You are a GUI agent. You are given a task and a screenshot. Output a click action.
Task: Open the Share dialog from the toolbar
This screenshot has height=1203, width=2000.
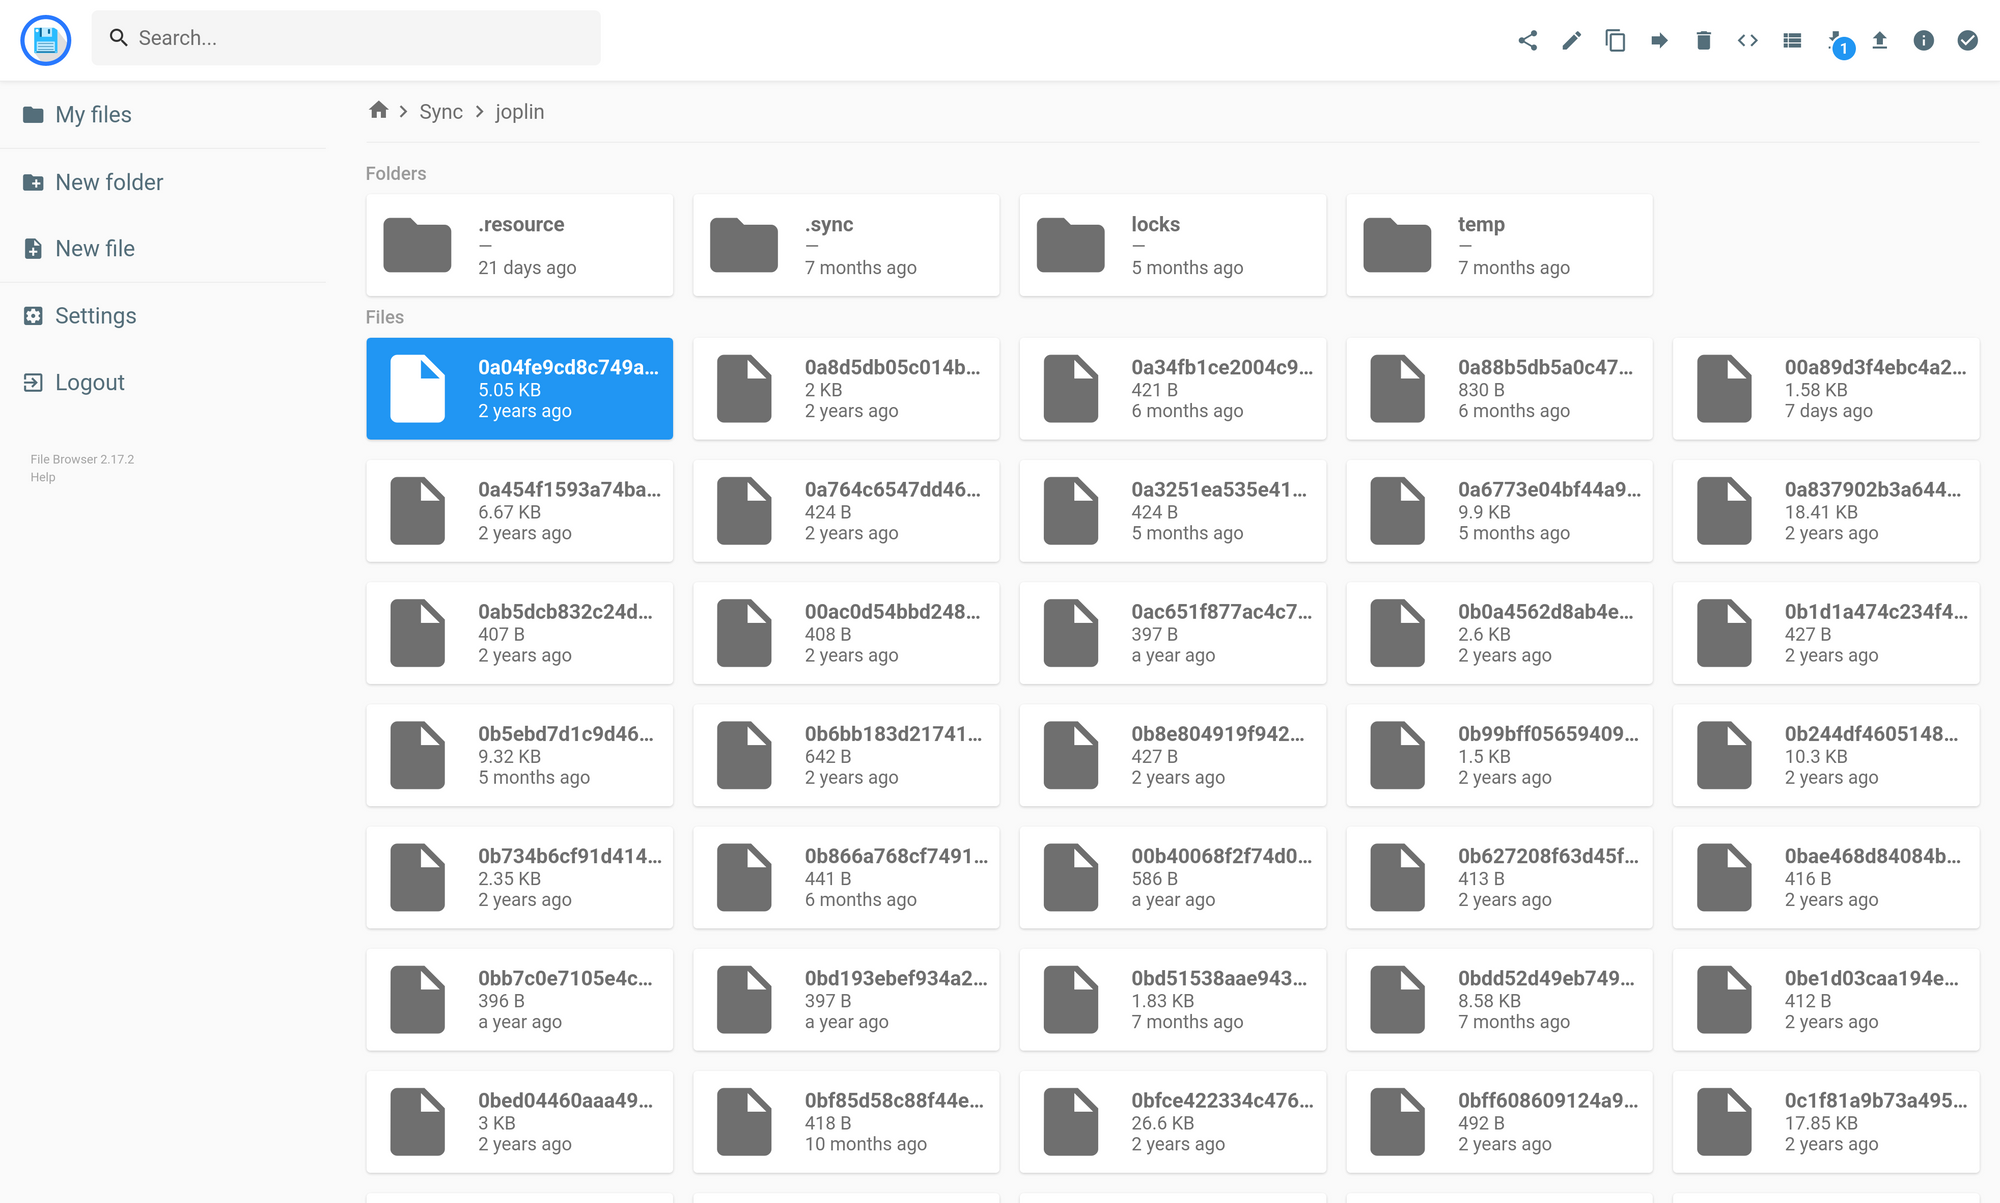pyautogui.click(x=1528, y=40)
